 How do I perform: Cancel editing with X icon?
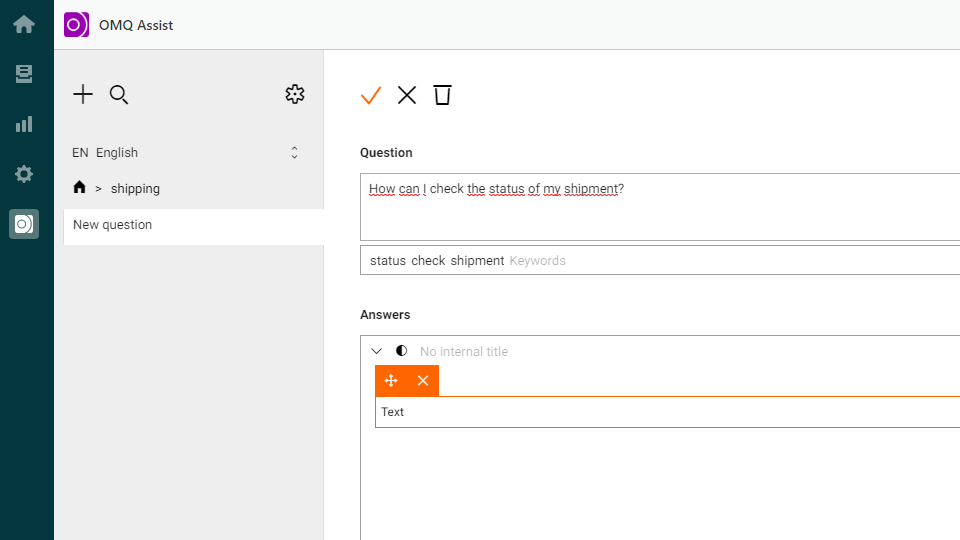tap(407, 96)
